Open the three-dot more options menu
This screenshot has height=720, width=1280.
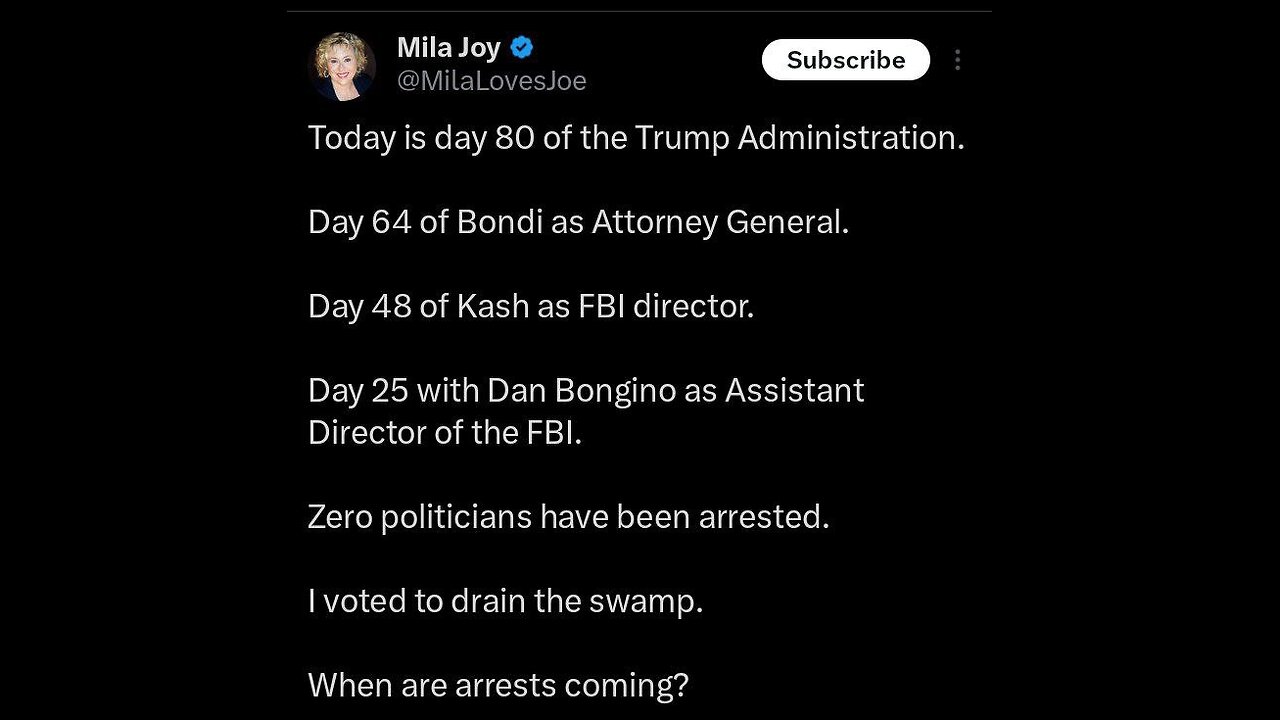(957, 60)
